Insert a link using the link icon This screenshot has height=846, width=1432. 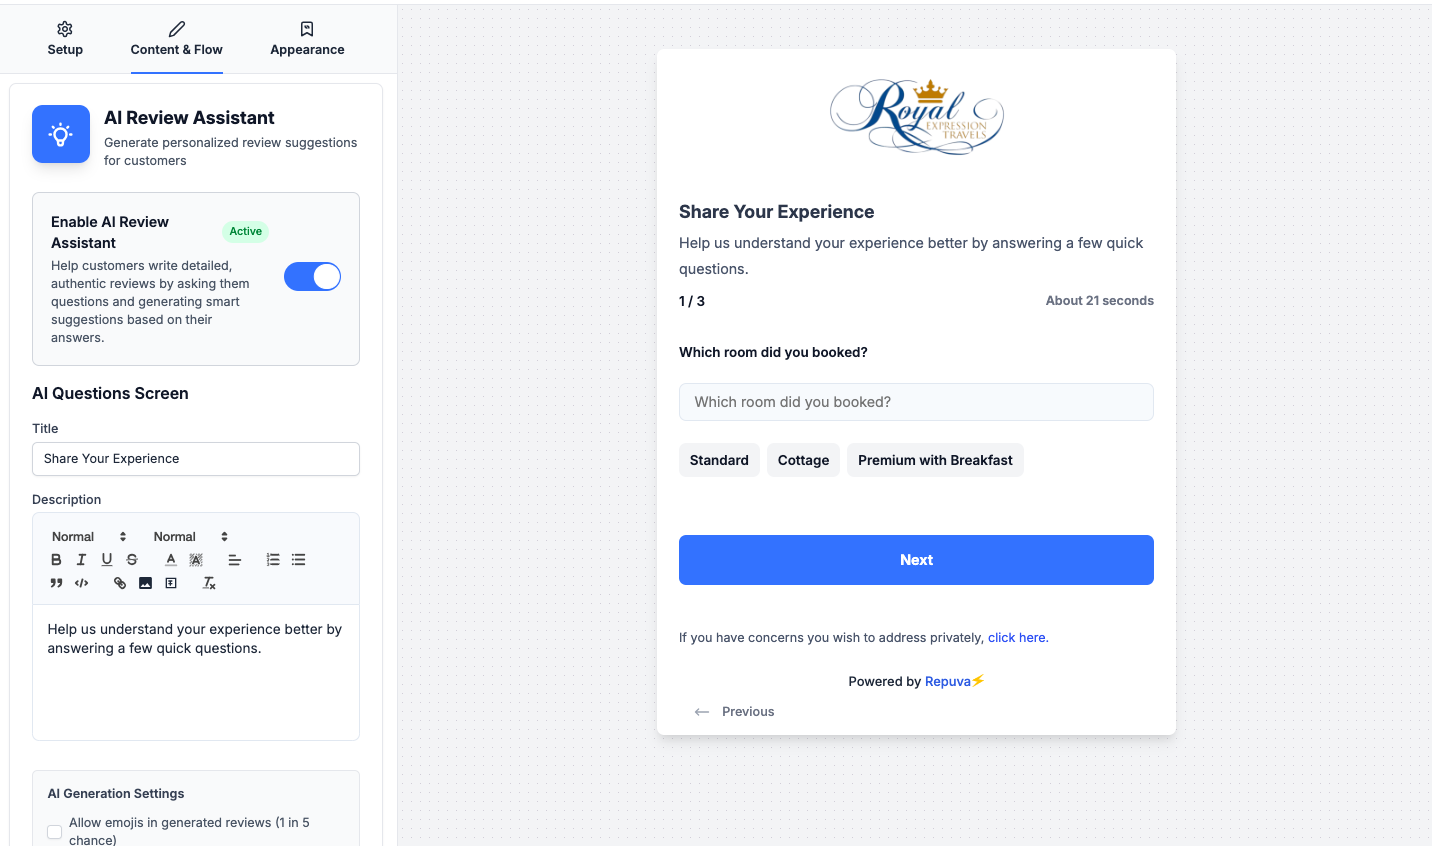point(120,583)
